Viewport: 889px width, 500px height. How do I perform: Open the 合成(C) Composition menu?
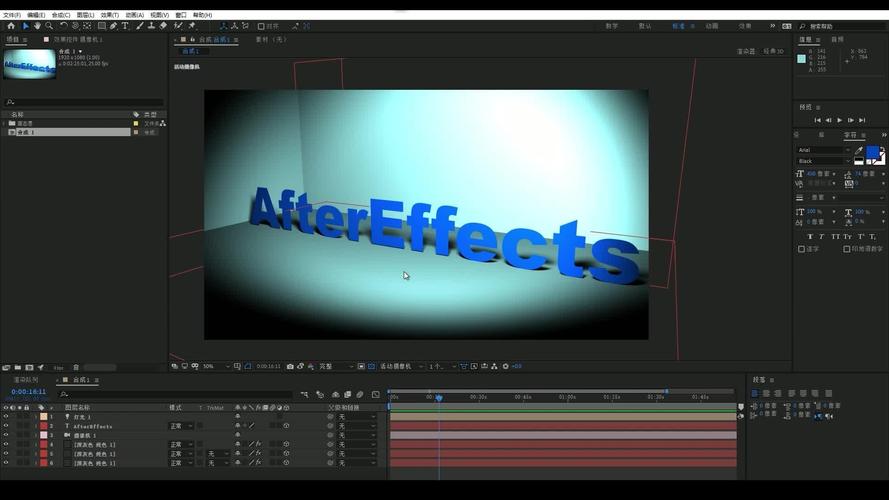pyautogui.click(x=61, y=15)
